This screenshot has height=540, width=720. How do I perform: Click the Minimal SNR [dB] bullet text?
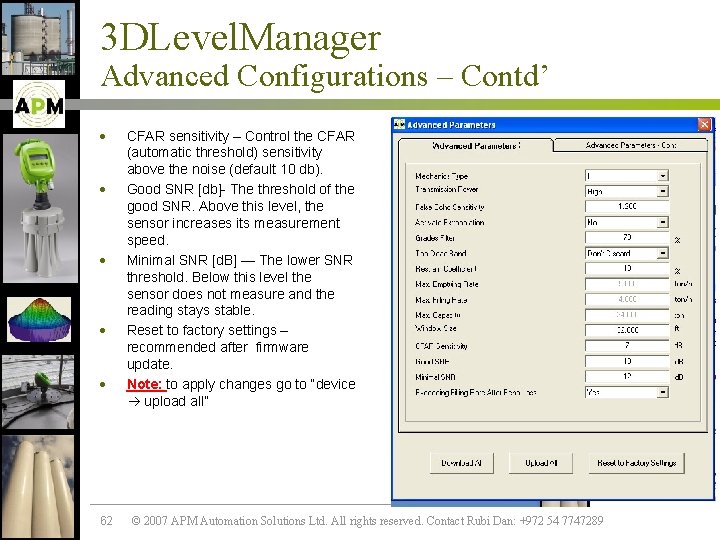click(240, 285)
